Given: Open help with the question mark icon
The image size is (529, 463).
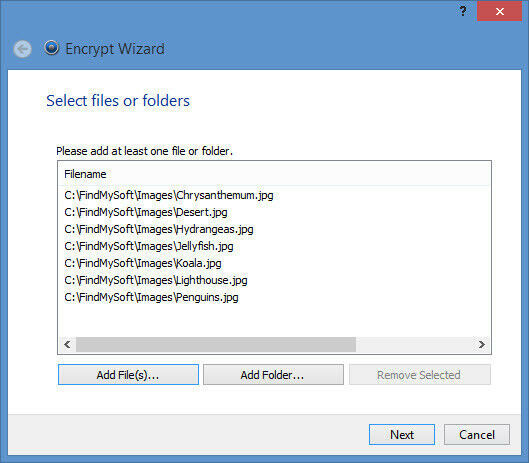Looking at the screenshot, I should 463,11.
